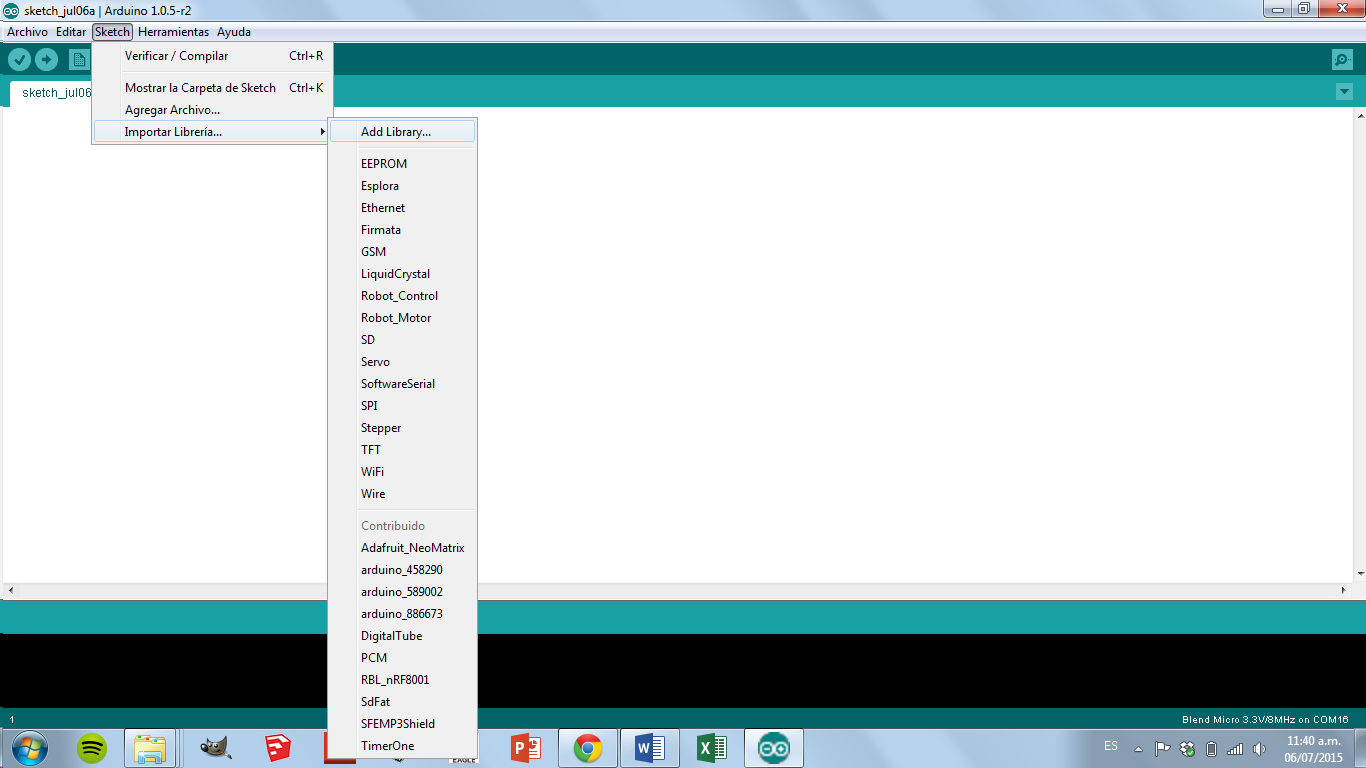Open the Serial Monitor magnifier icon
Viewport: 1366px width, 768px height.
tap(1343, 60)
